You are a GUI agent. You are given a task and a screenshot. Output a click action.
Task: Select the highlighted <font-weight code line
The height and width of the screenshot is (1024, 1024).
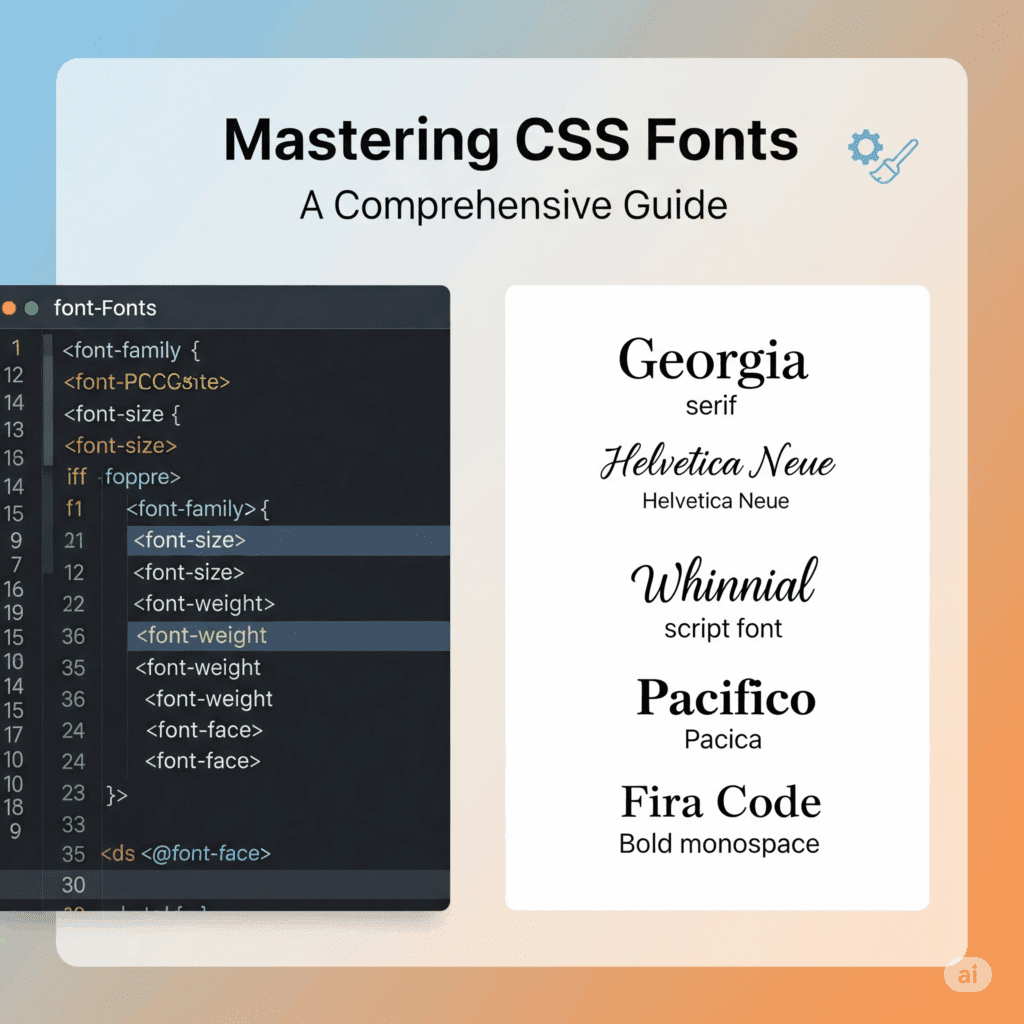point(202,636)
